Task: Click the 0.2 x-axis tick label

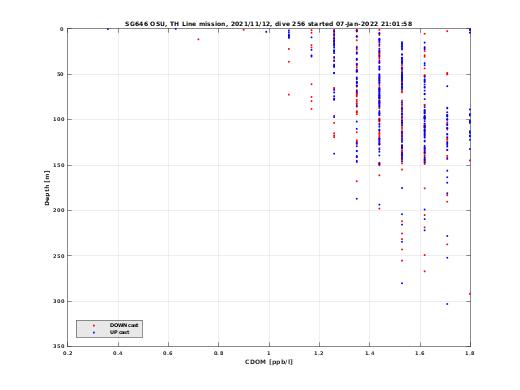Action: click(x=67, y=353)
